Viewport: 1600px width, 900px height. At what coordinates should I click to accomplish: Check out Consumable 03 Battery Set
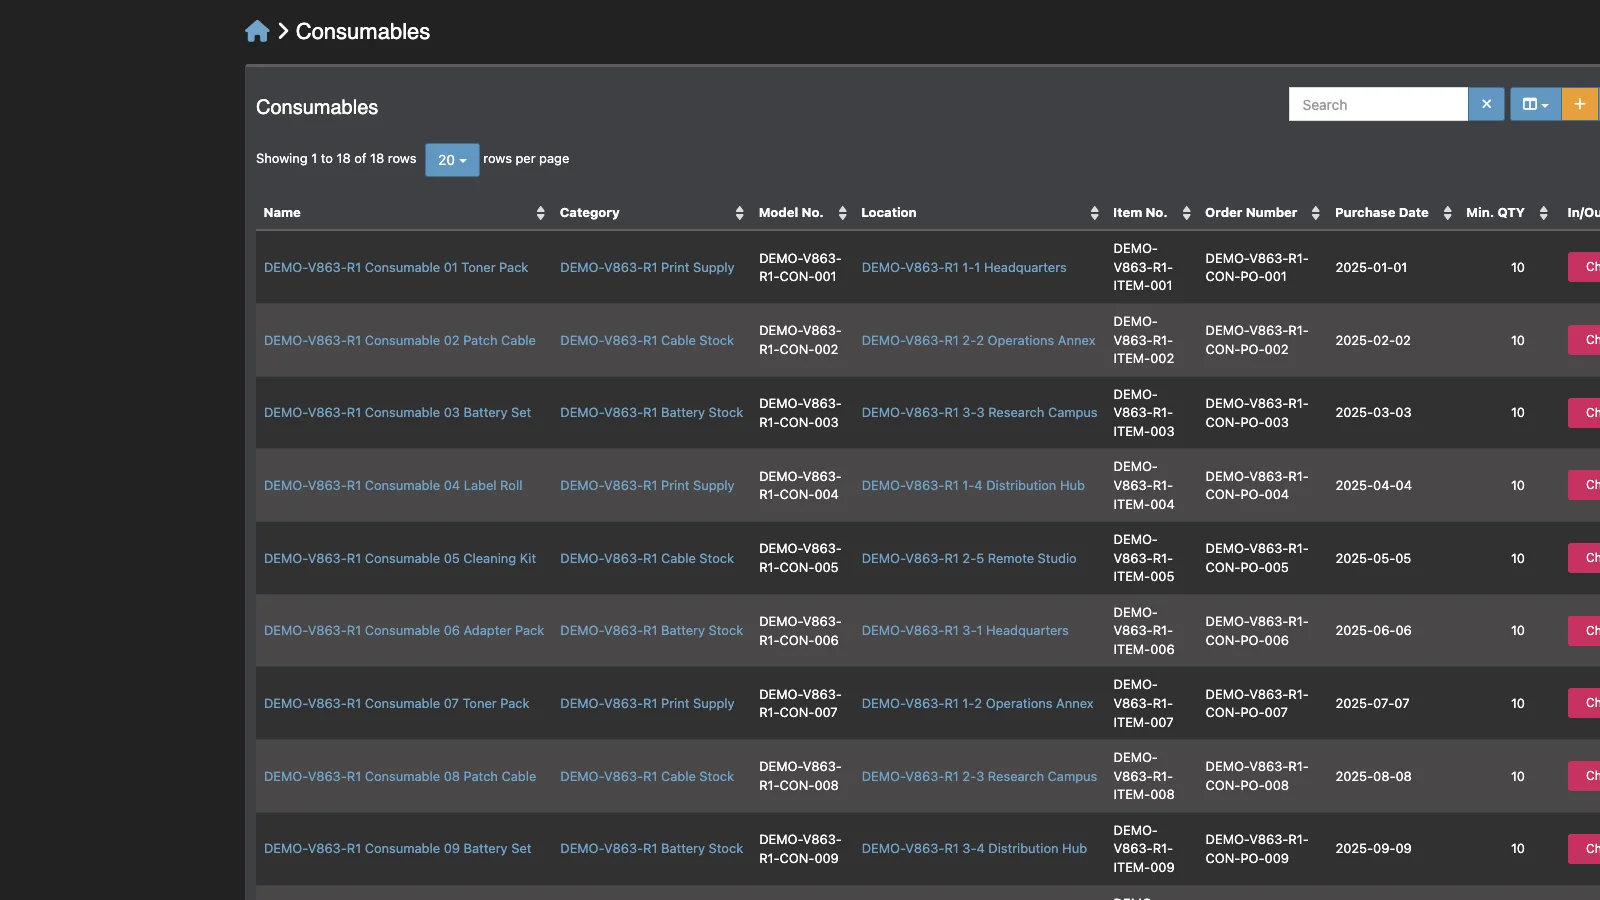click(x=1585, y=412)
